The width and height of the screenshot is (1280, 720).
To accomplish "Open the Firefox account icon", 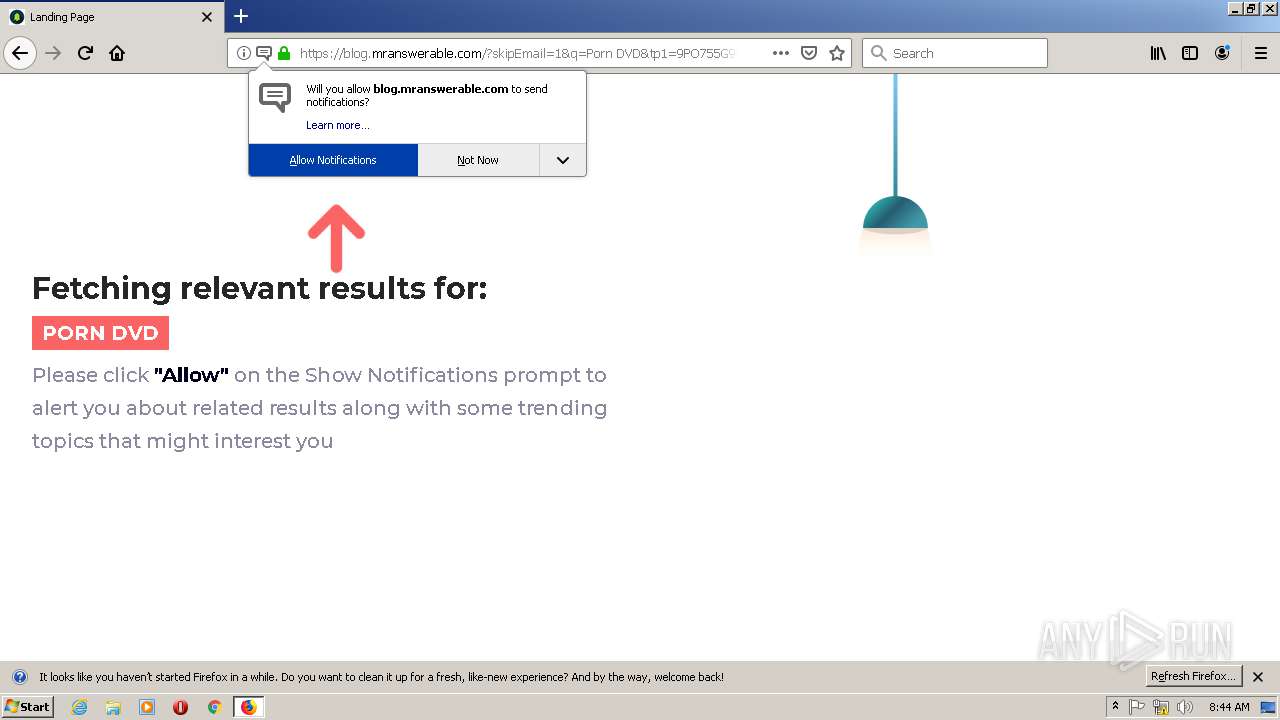I will (1222, 53).
